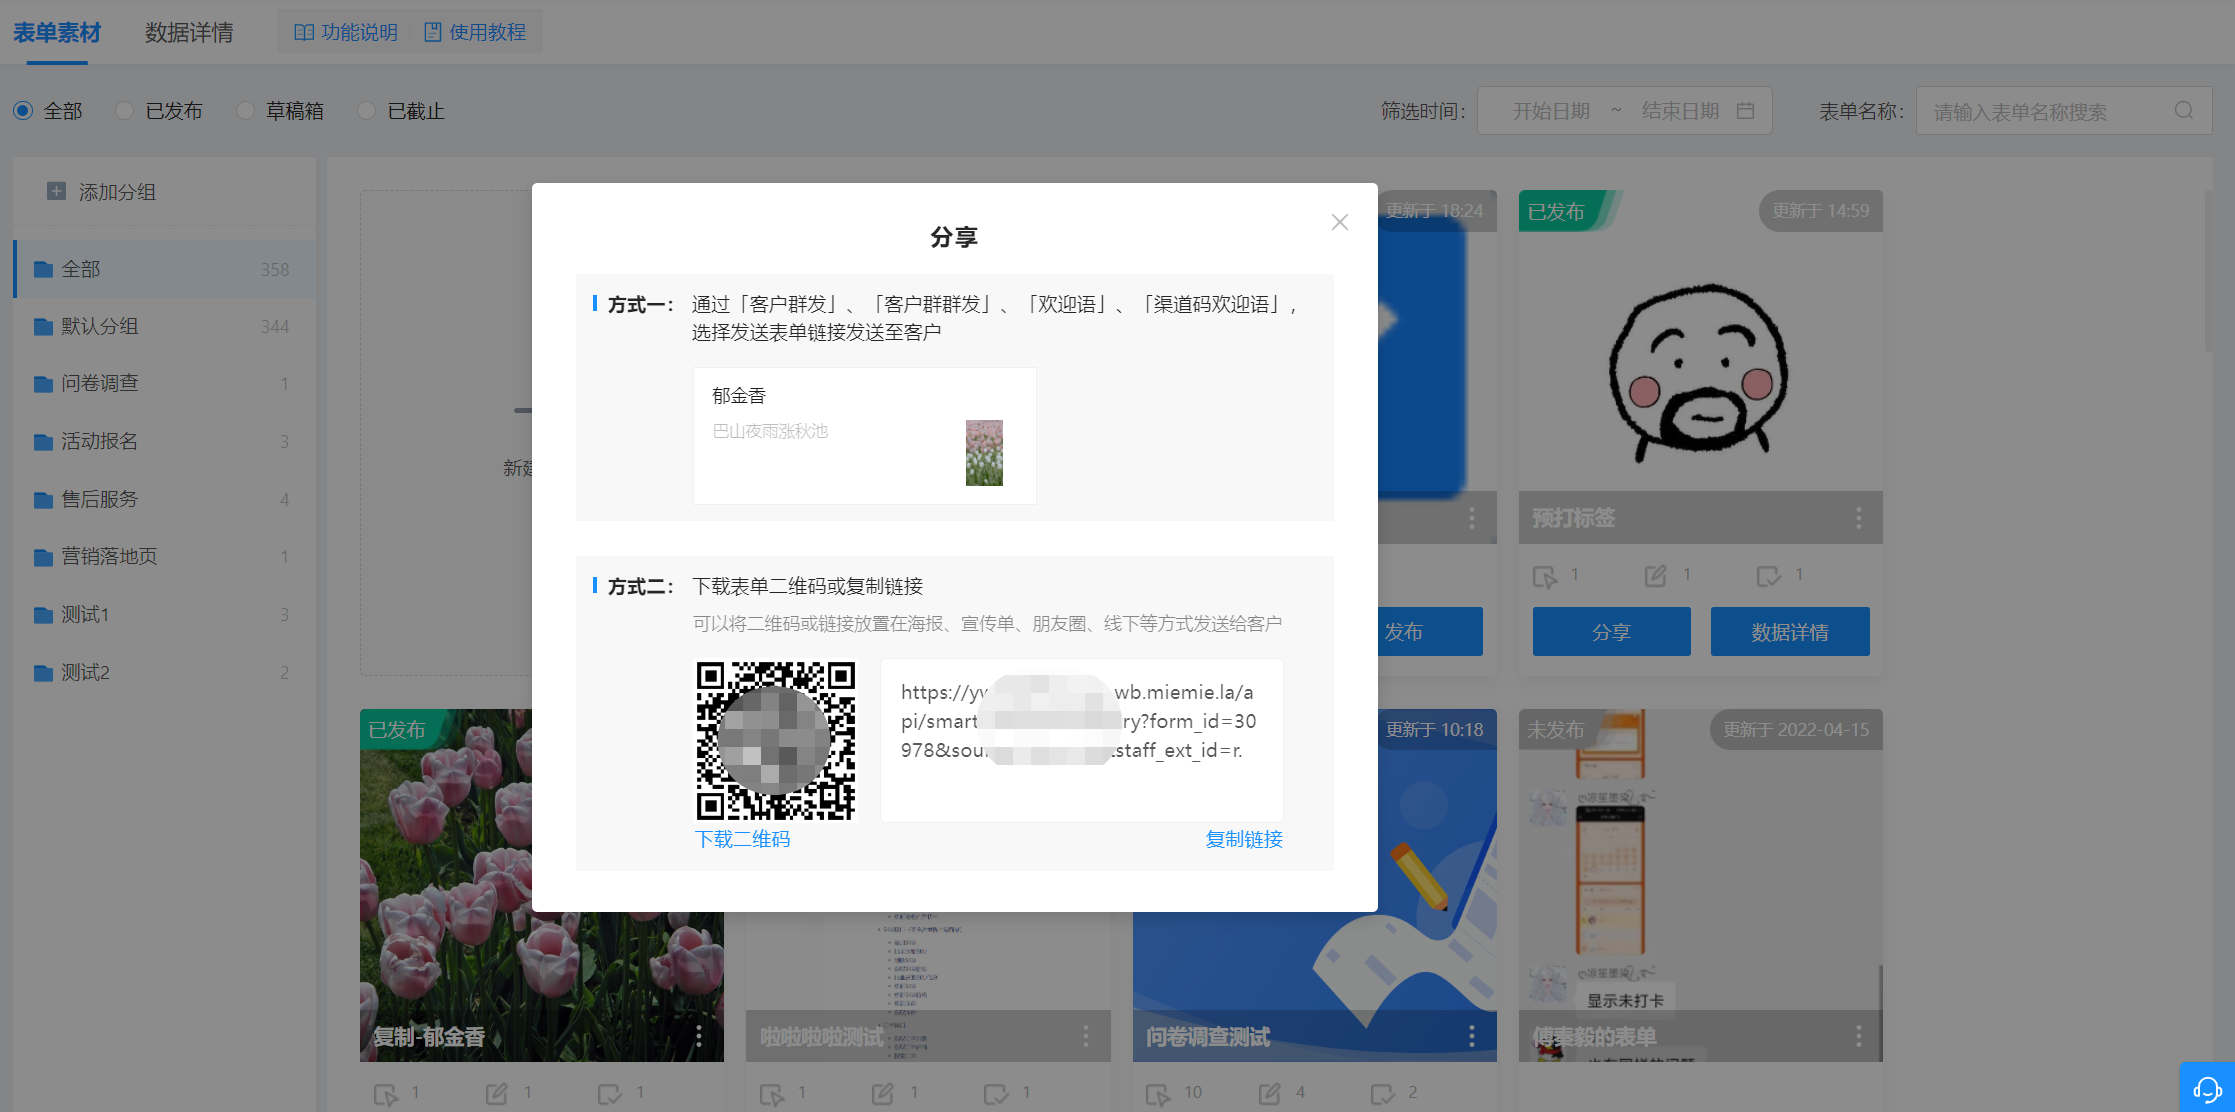Open the 活动报名 folder
The image size is (2235, 1112).
164,441
